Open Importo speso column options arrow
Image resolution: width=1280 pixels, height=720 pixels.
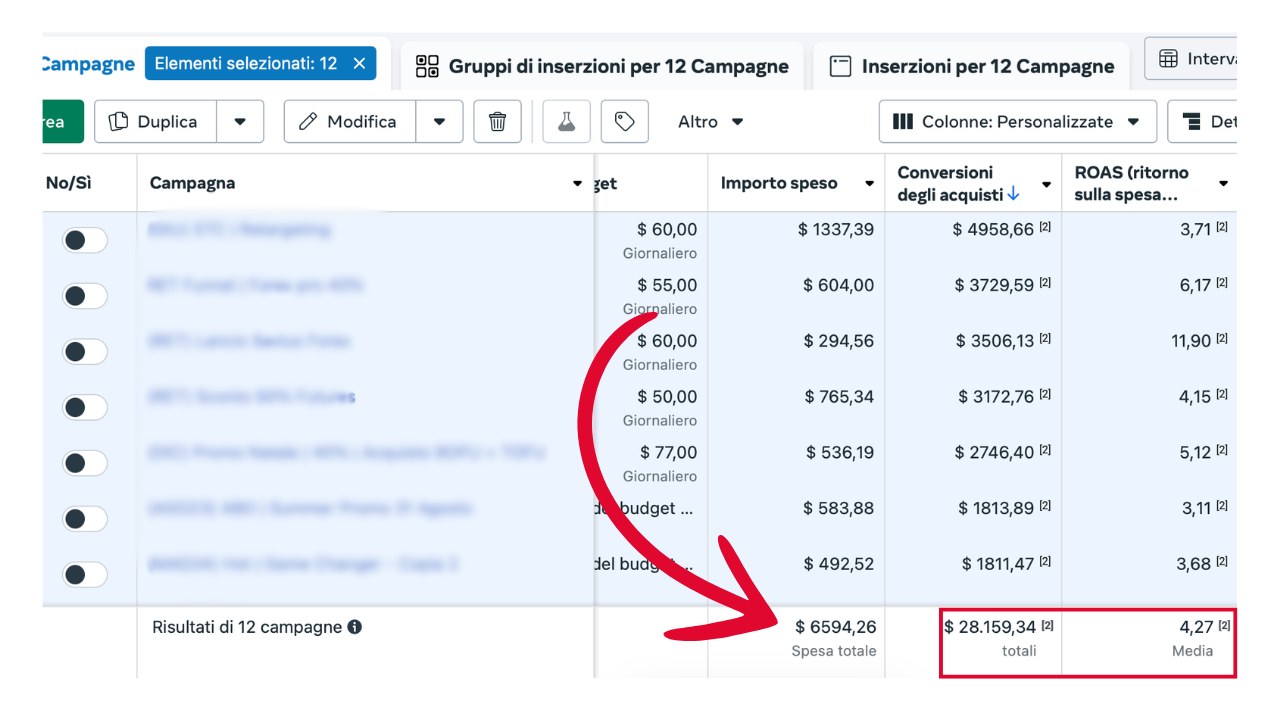coord(869,184)
